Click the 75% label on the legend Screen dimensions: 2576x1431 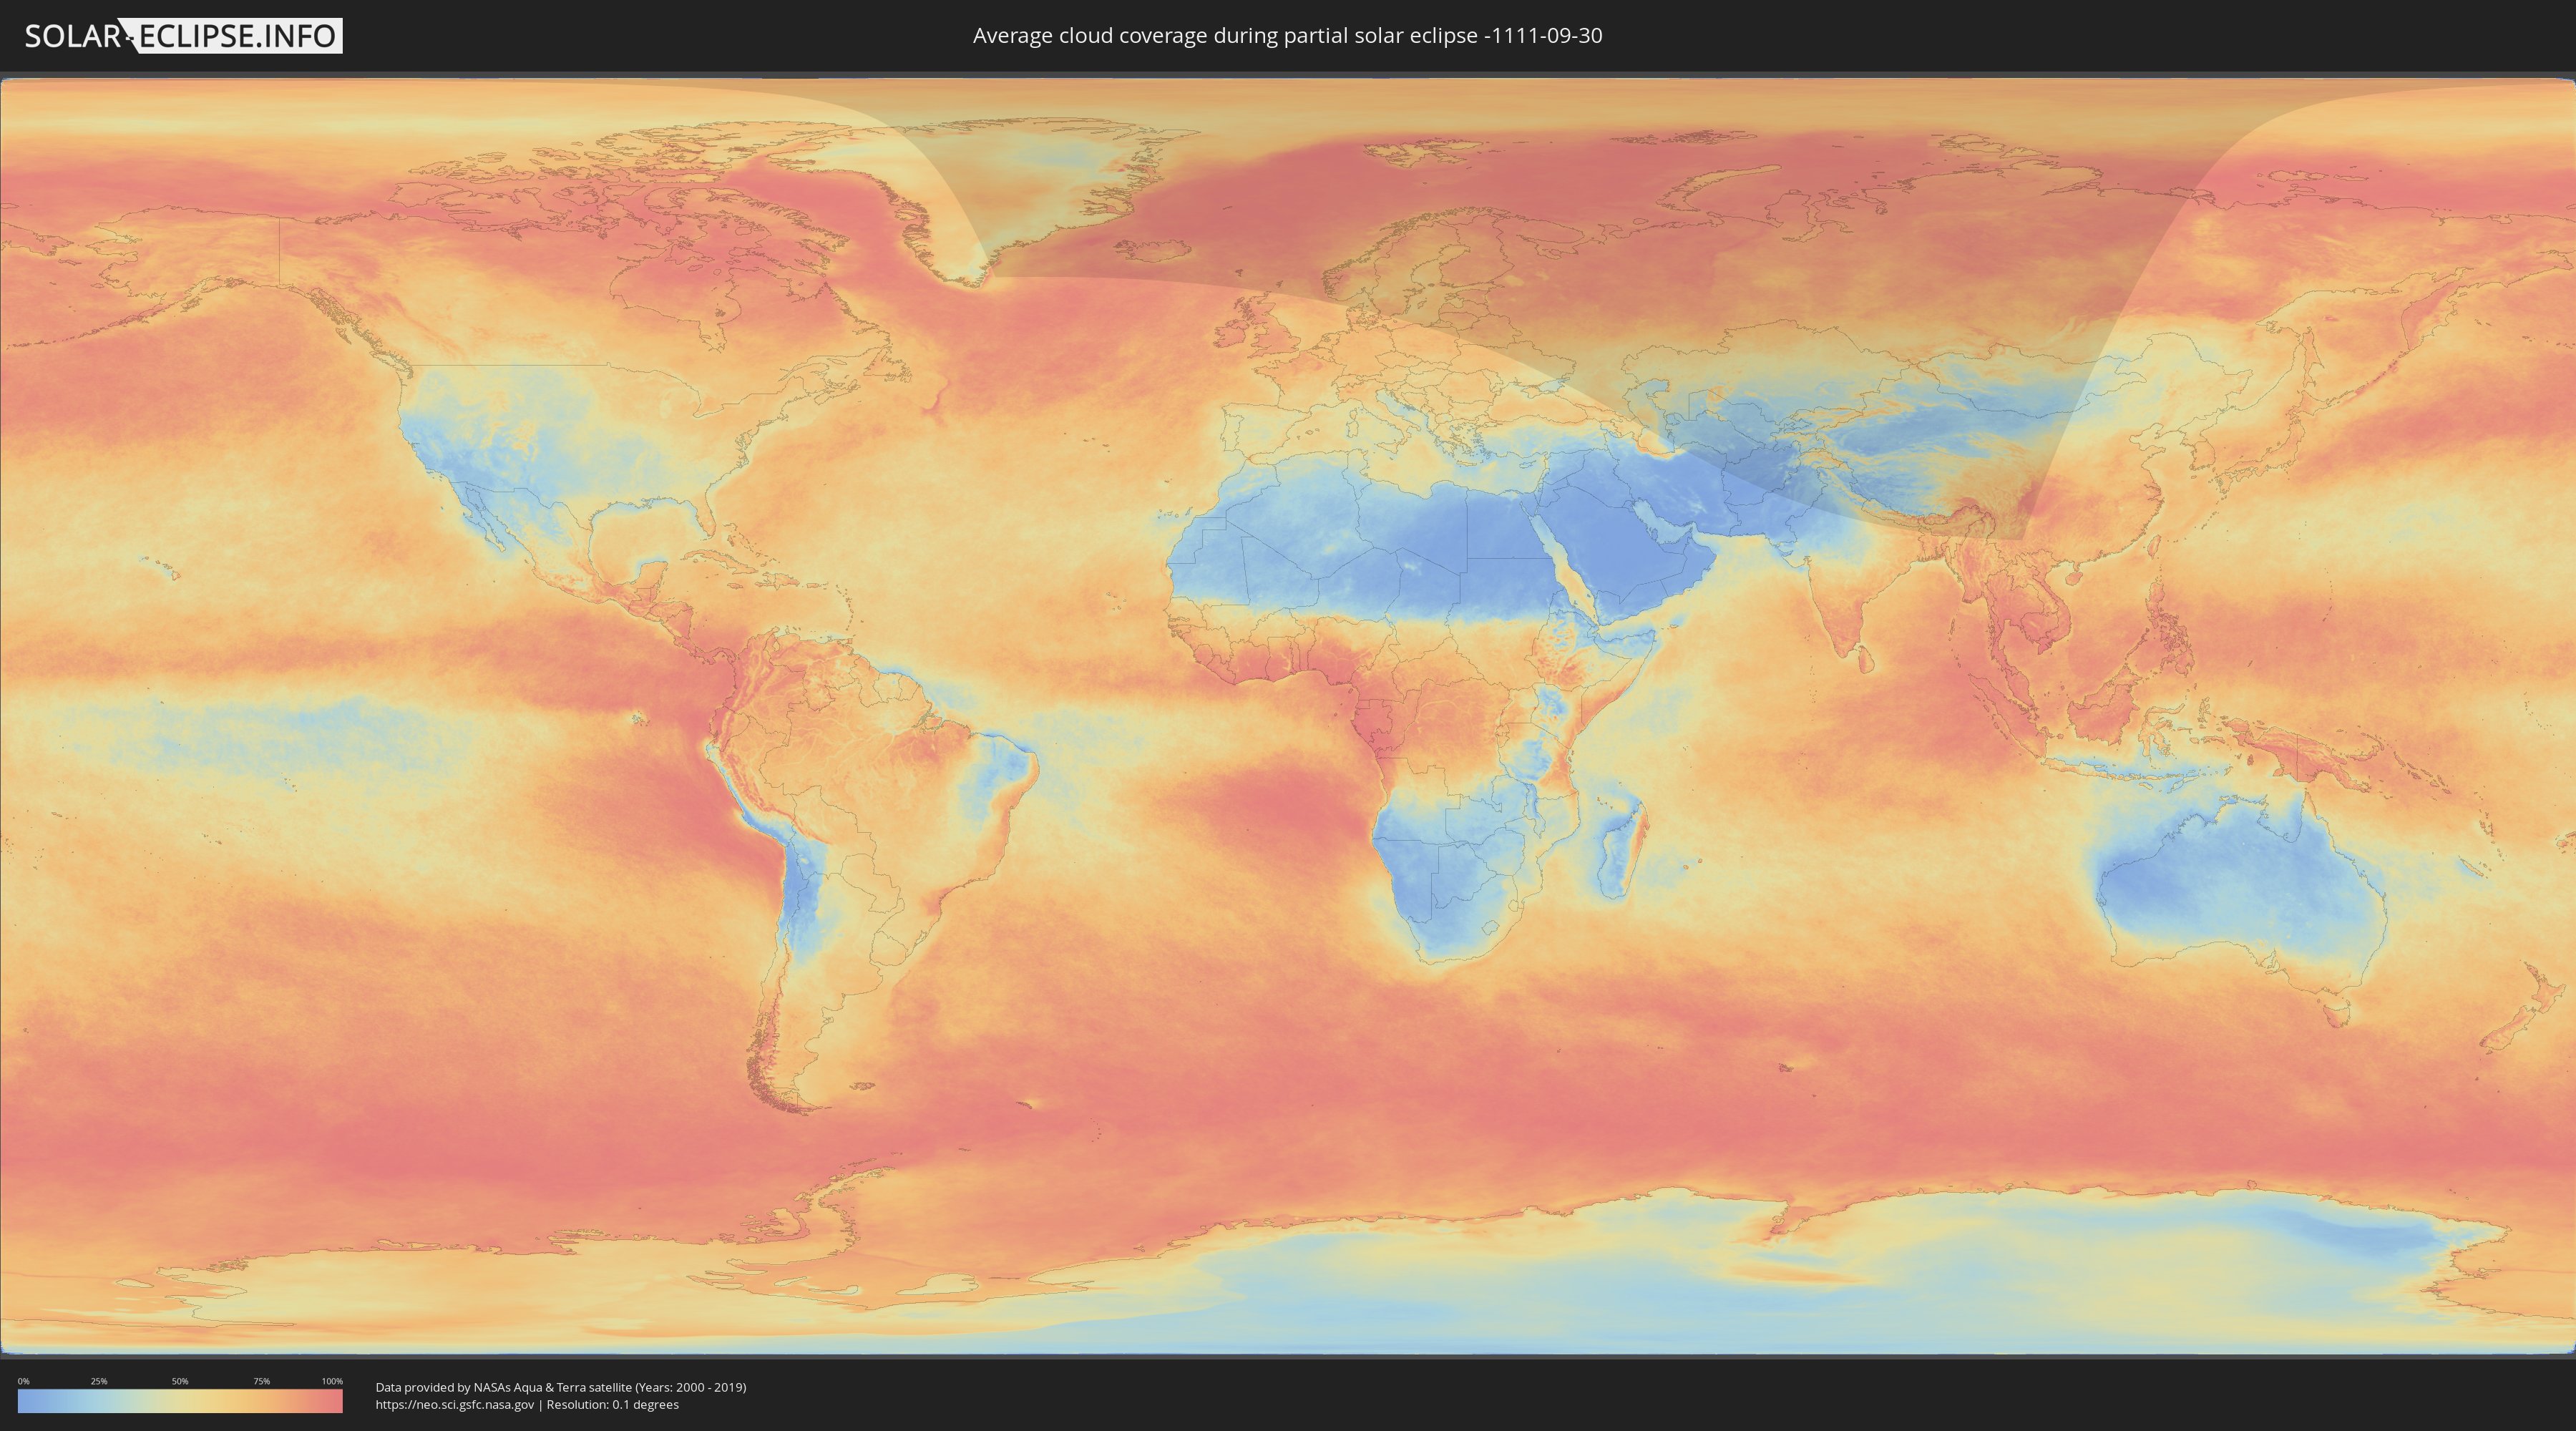(261, 1381)
